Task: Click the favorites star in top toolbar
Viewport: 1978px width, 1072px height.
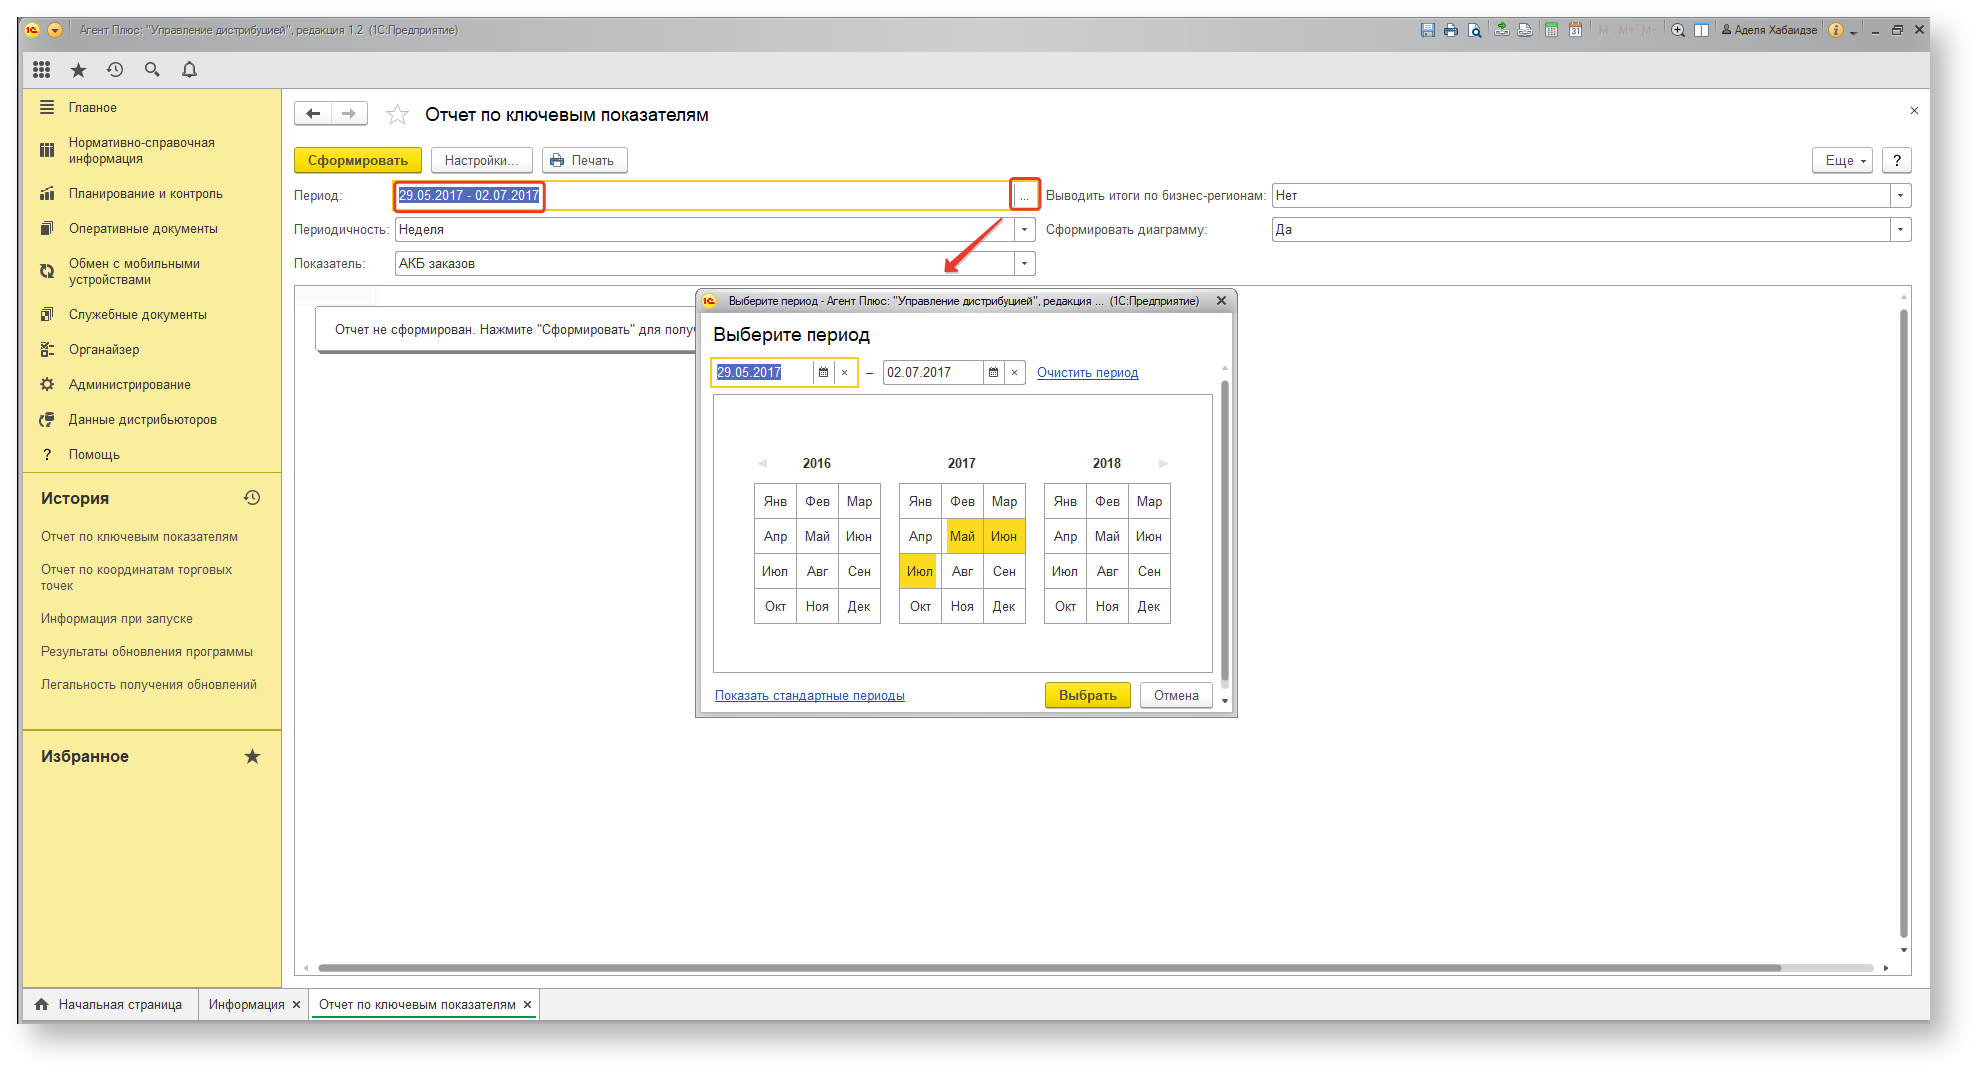Action: 78,69
